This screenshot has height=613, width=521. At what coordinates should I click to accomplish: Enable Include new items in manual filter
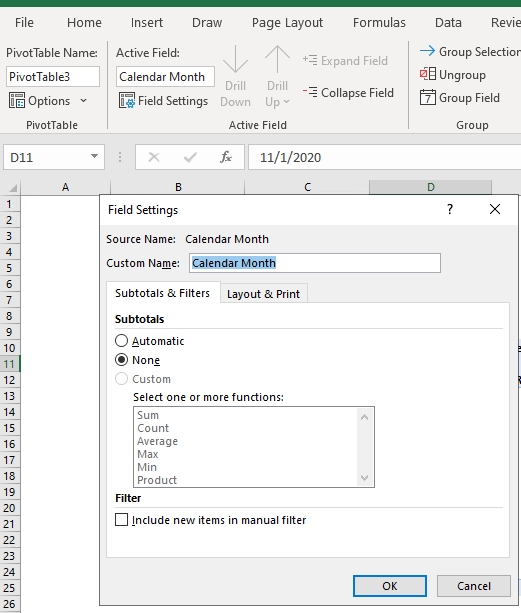pyautogui.click(x=121, y=520)
